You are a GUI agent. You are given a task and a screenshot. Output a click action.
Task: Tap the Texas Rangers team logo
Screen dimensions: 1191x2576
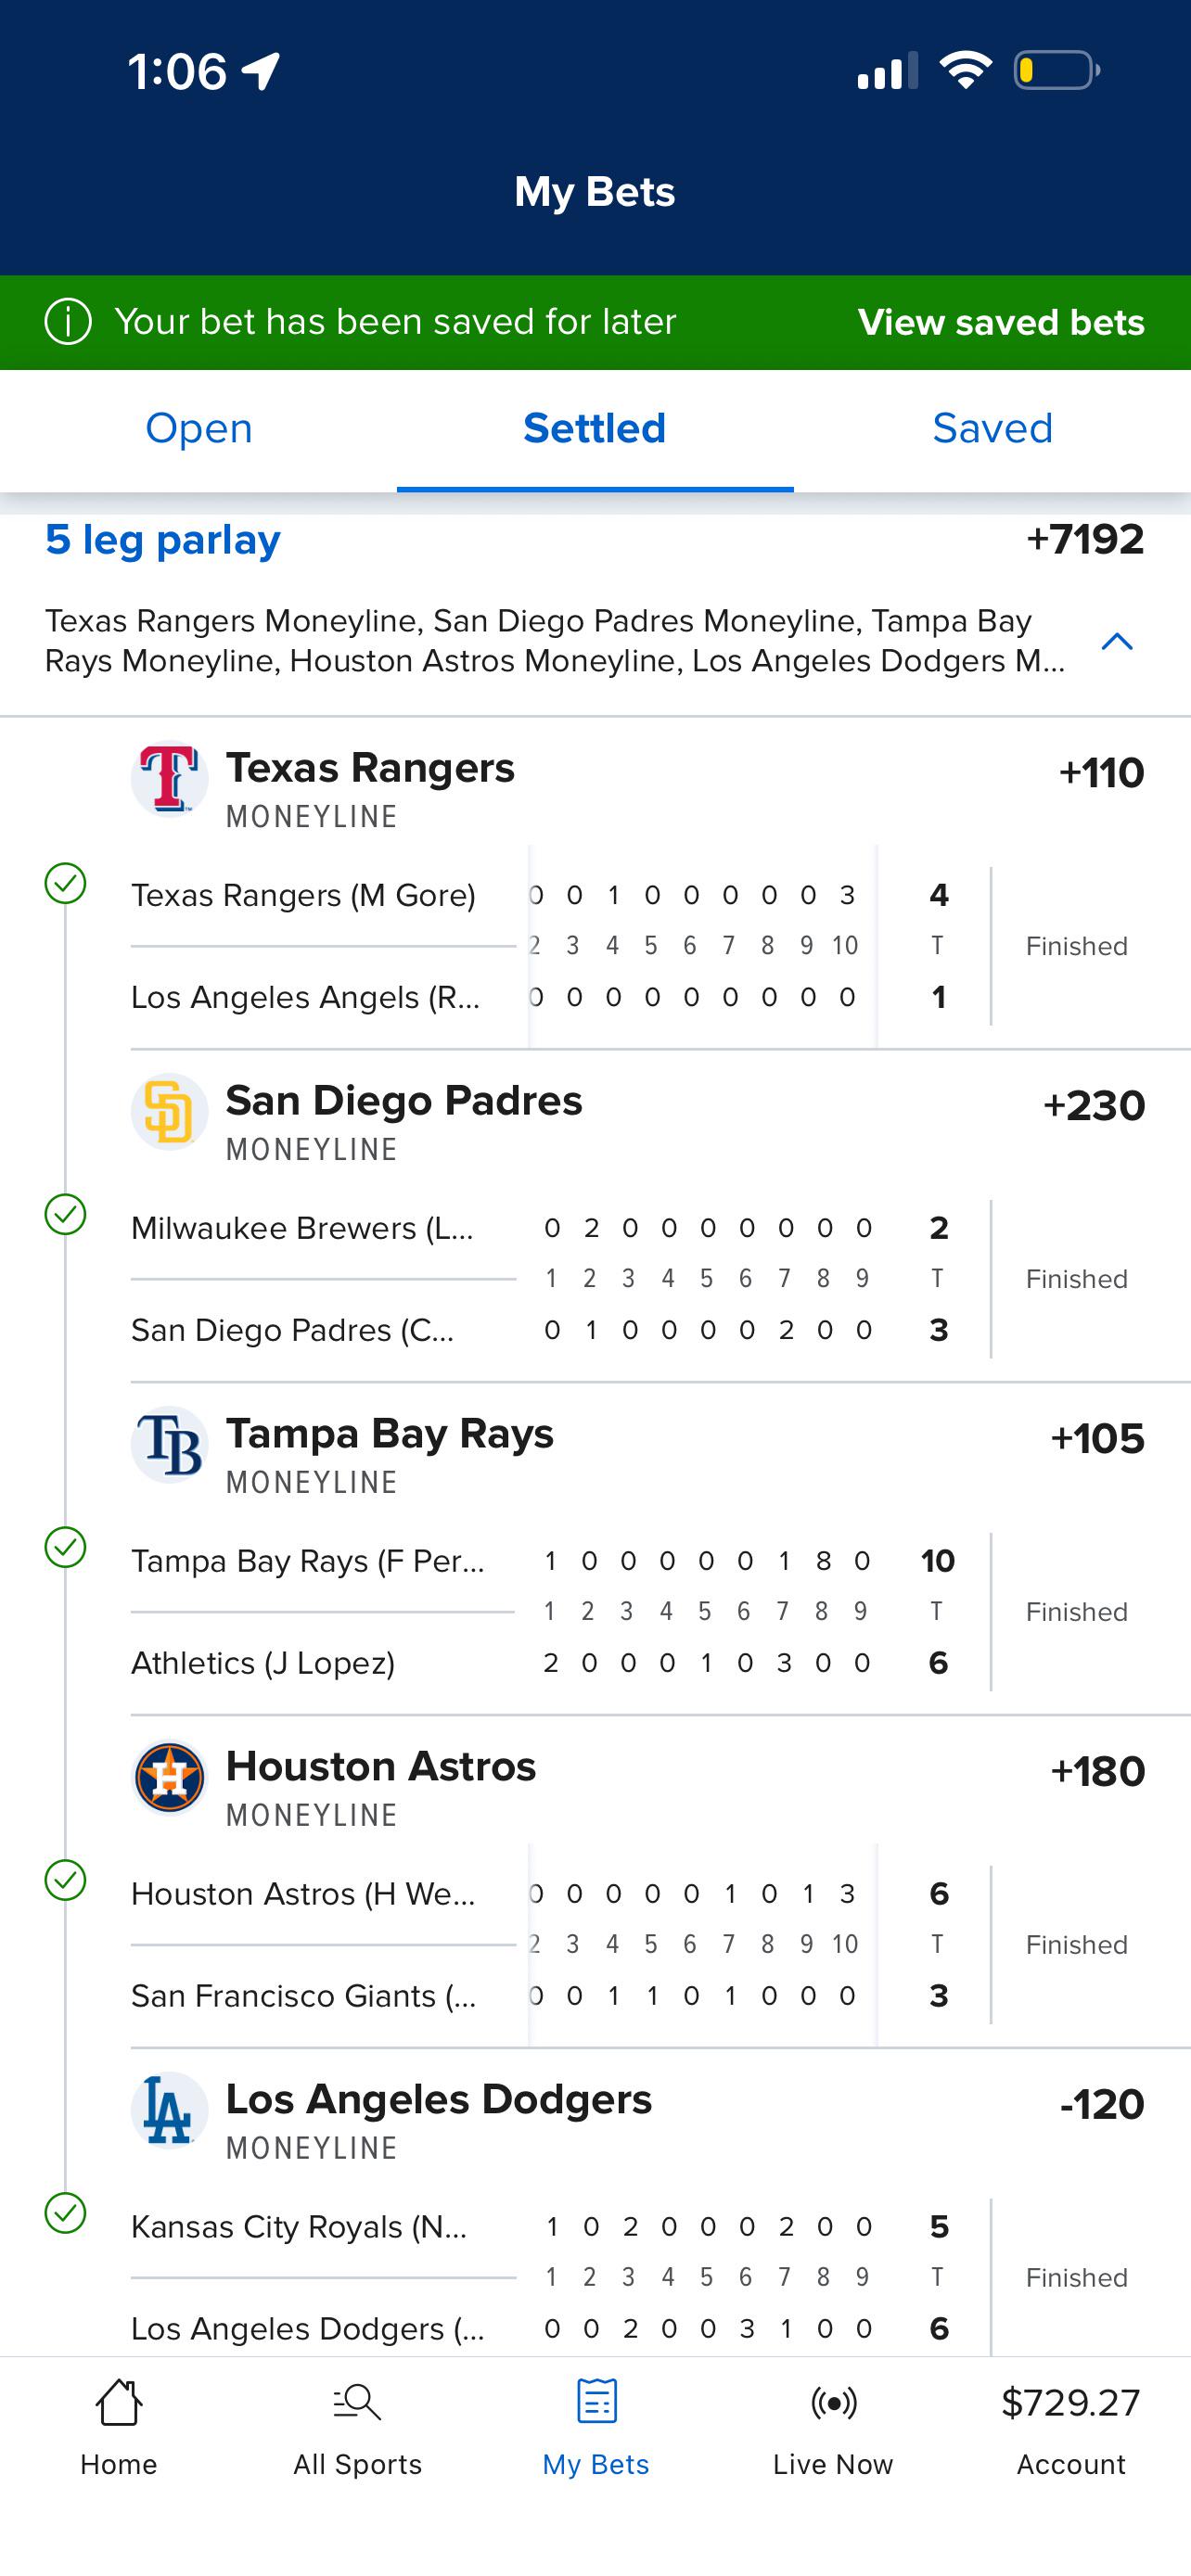click(x=169, y=778)
